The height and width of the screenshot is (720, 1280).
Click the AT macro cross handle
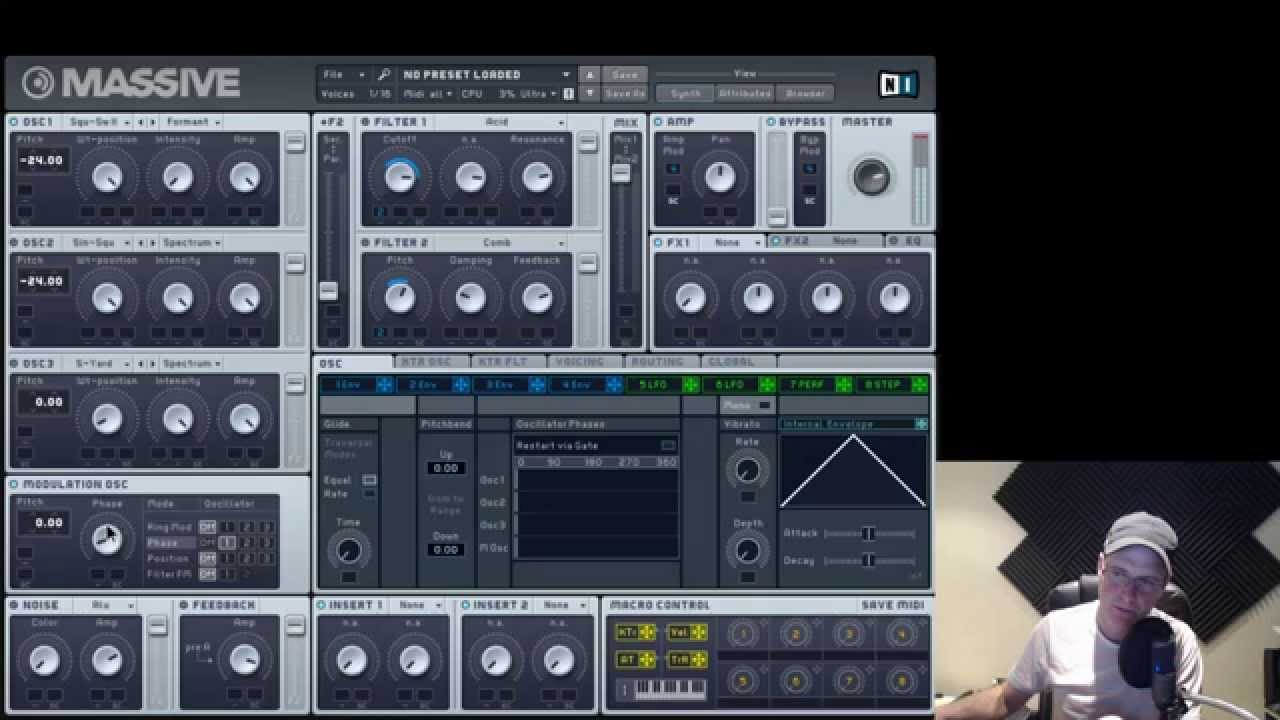pyautogui.click(x=648, y=660)
